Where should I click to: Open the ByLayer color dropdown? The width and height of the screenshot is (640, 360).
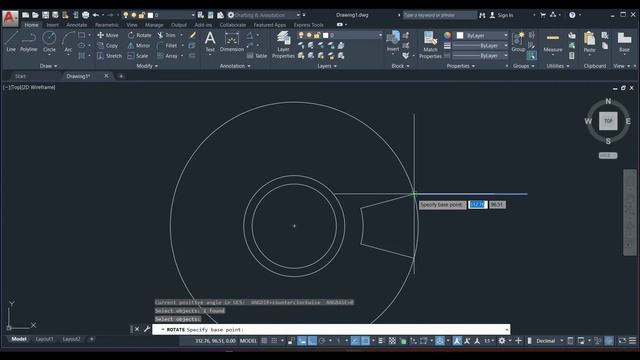506,36
